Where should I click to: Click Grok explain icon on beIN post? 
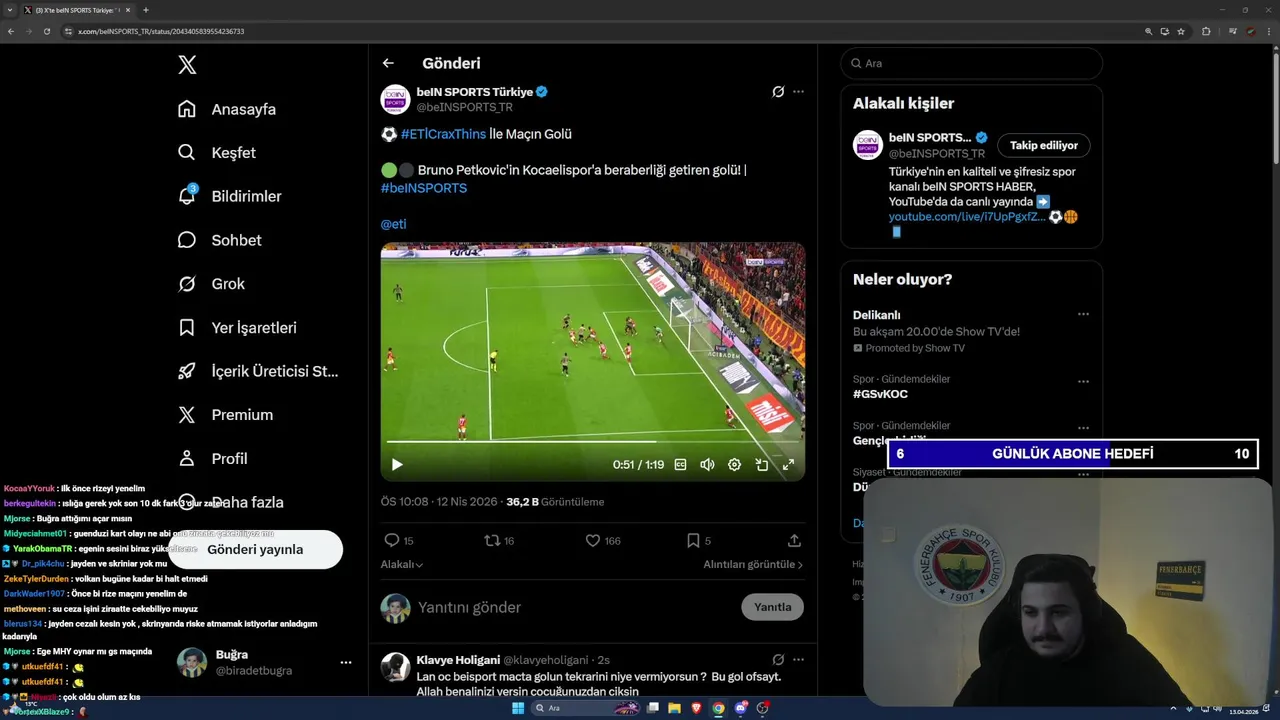(x=778, y=92)
